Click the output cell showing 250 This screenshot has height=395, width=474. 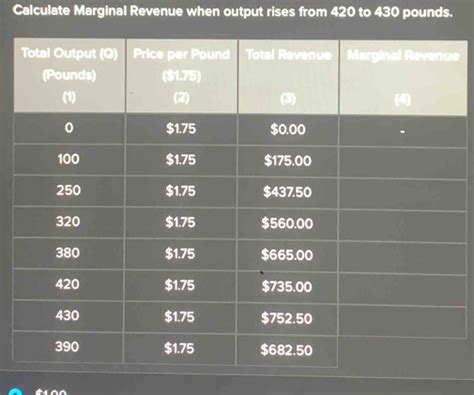click(x=68, y=190)
